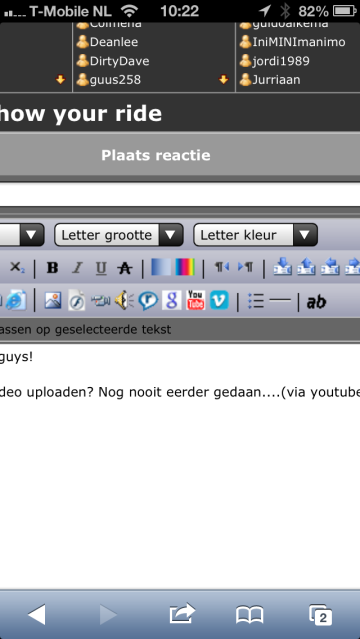Insert RealPlayer media

coord(148,301)
